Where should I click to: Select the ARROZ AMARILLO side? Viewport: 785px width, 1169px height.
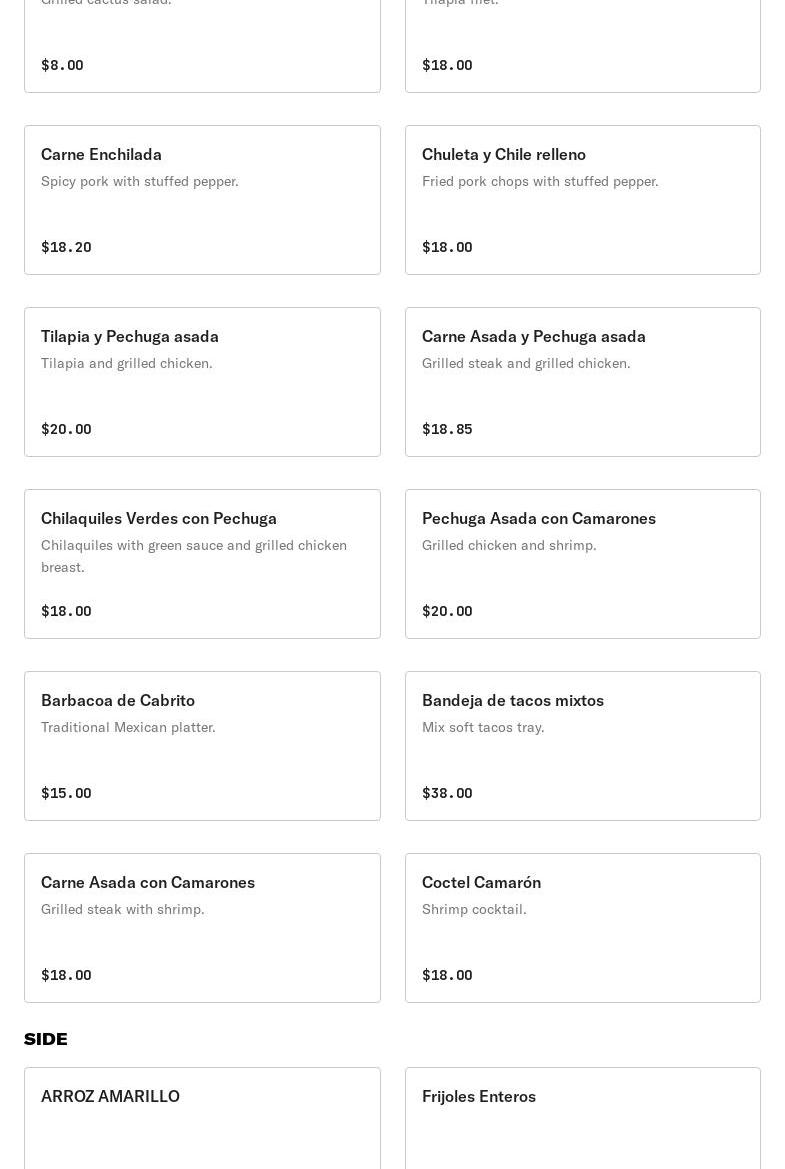pyautogui.click(x=110, y=1096)
